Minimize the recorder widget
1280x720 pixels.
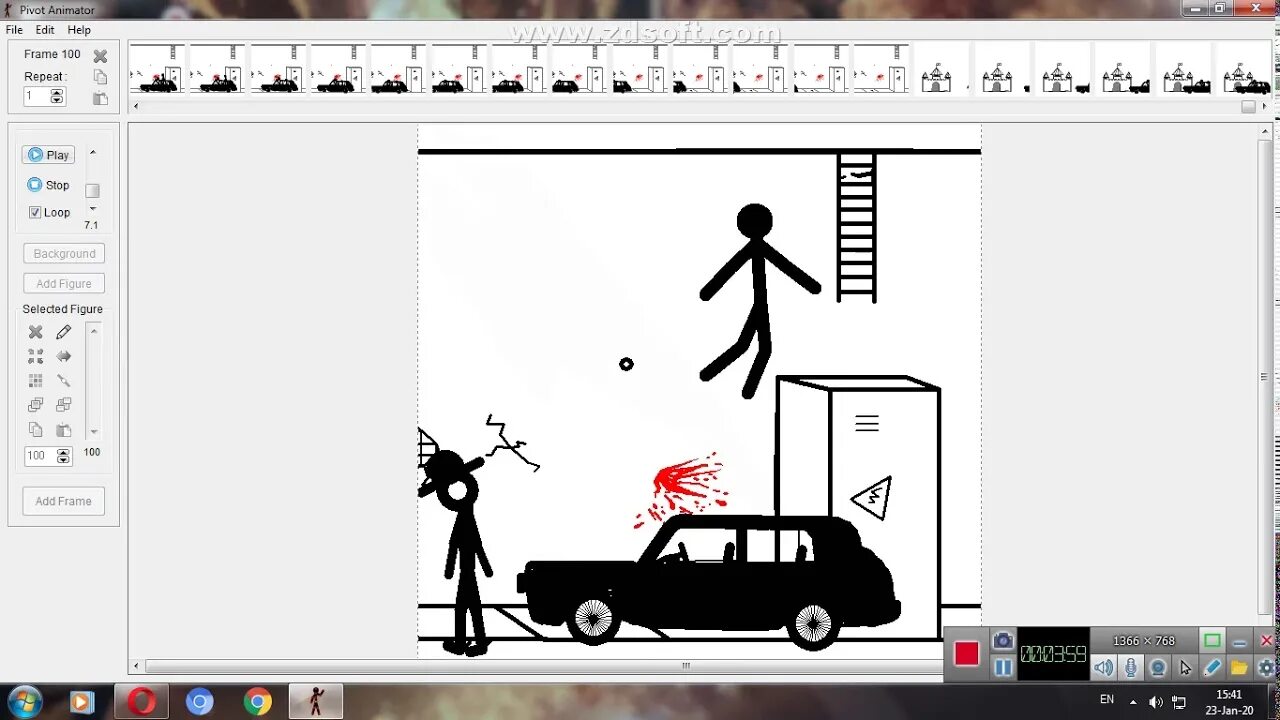(x=1240, y=641)
